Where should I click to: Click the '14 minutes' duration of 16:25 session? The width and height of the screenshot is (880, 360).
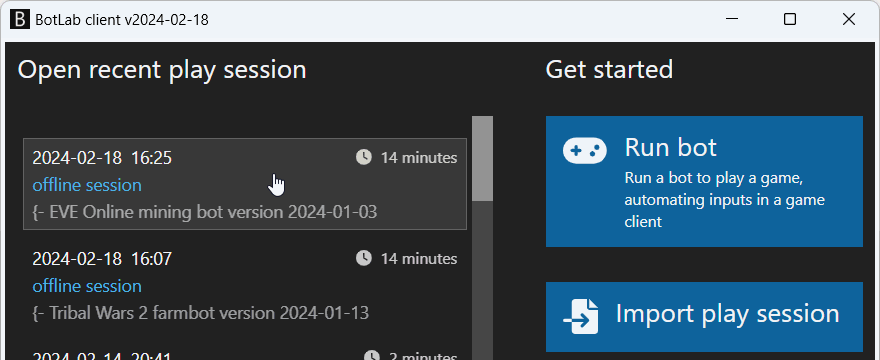click(x=419, y=158)
